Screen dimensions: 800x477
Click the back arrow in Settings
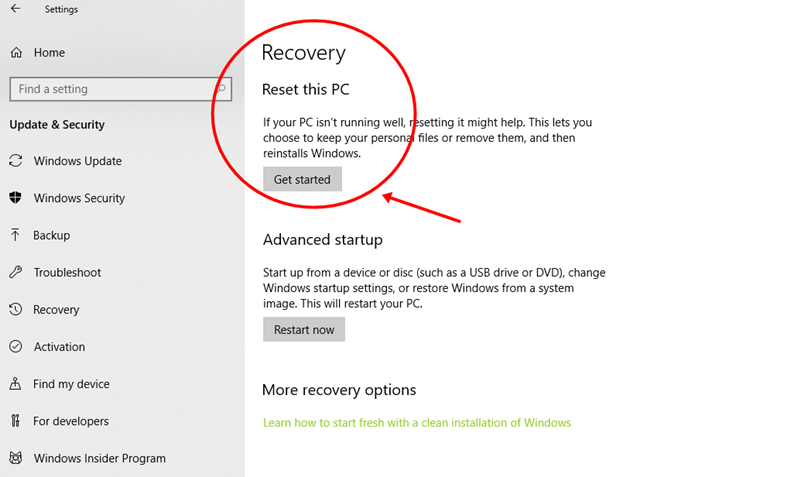click(16, 9)
